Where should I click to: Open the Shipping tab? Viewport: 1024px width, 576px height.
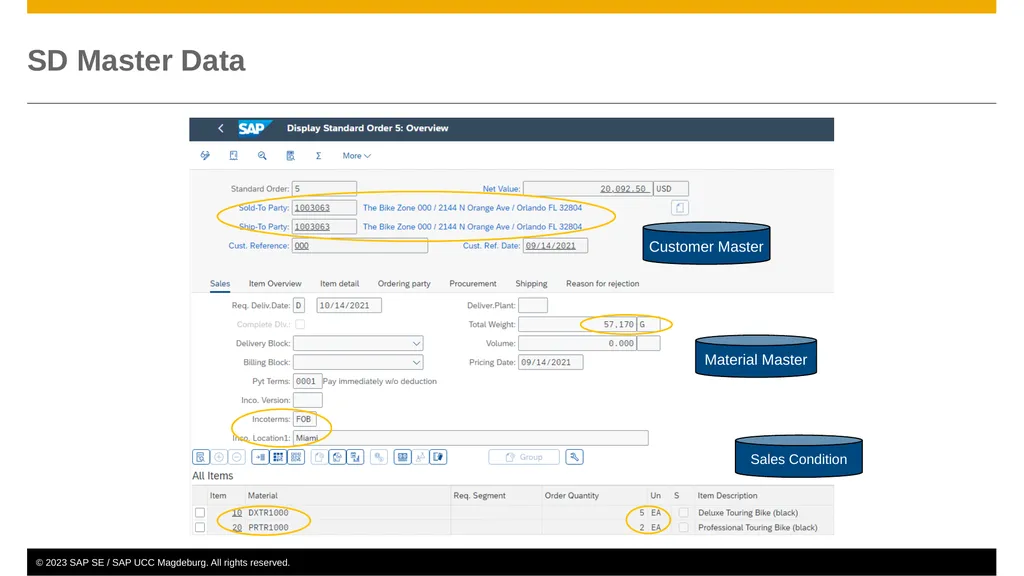pyautogui.click(x=532, y=283)
